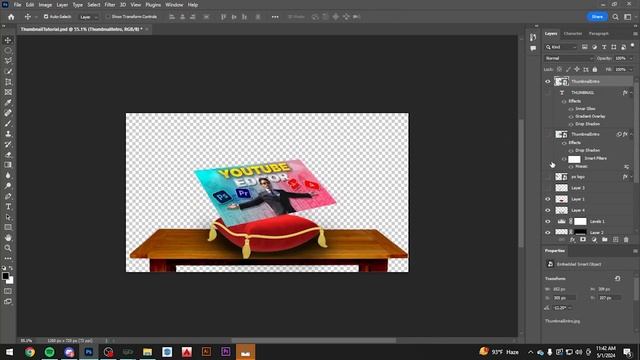Open the Plugins menu

click(x=153, y=5)
